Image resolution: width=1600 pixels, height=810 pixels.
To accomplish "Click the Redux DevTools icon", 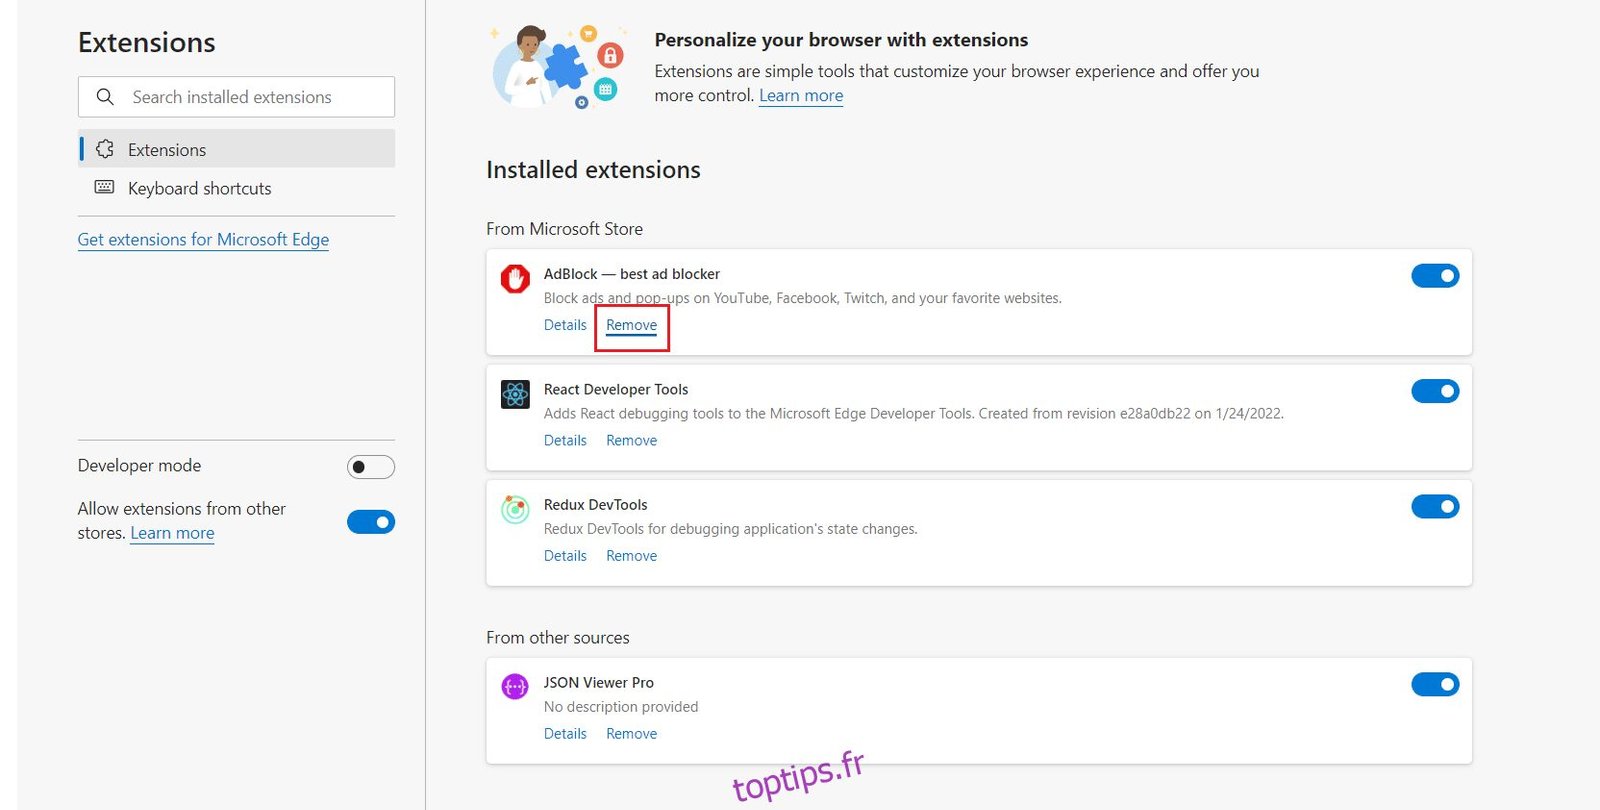I will coord(515,510).
